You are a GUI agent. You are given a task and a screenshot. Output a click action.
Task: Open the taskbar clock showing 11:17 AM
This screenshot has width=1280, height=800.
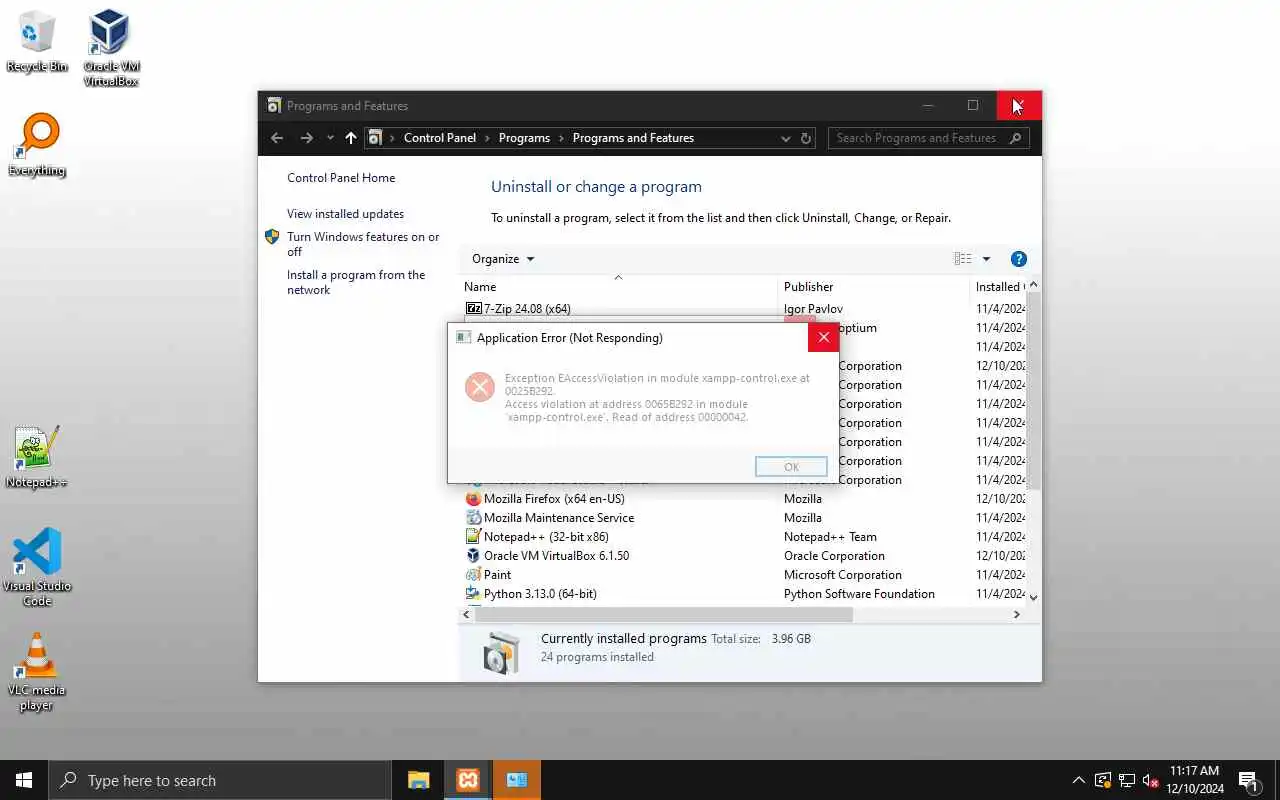(x=1194, y=780)
